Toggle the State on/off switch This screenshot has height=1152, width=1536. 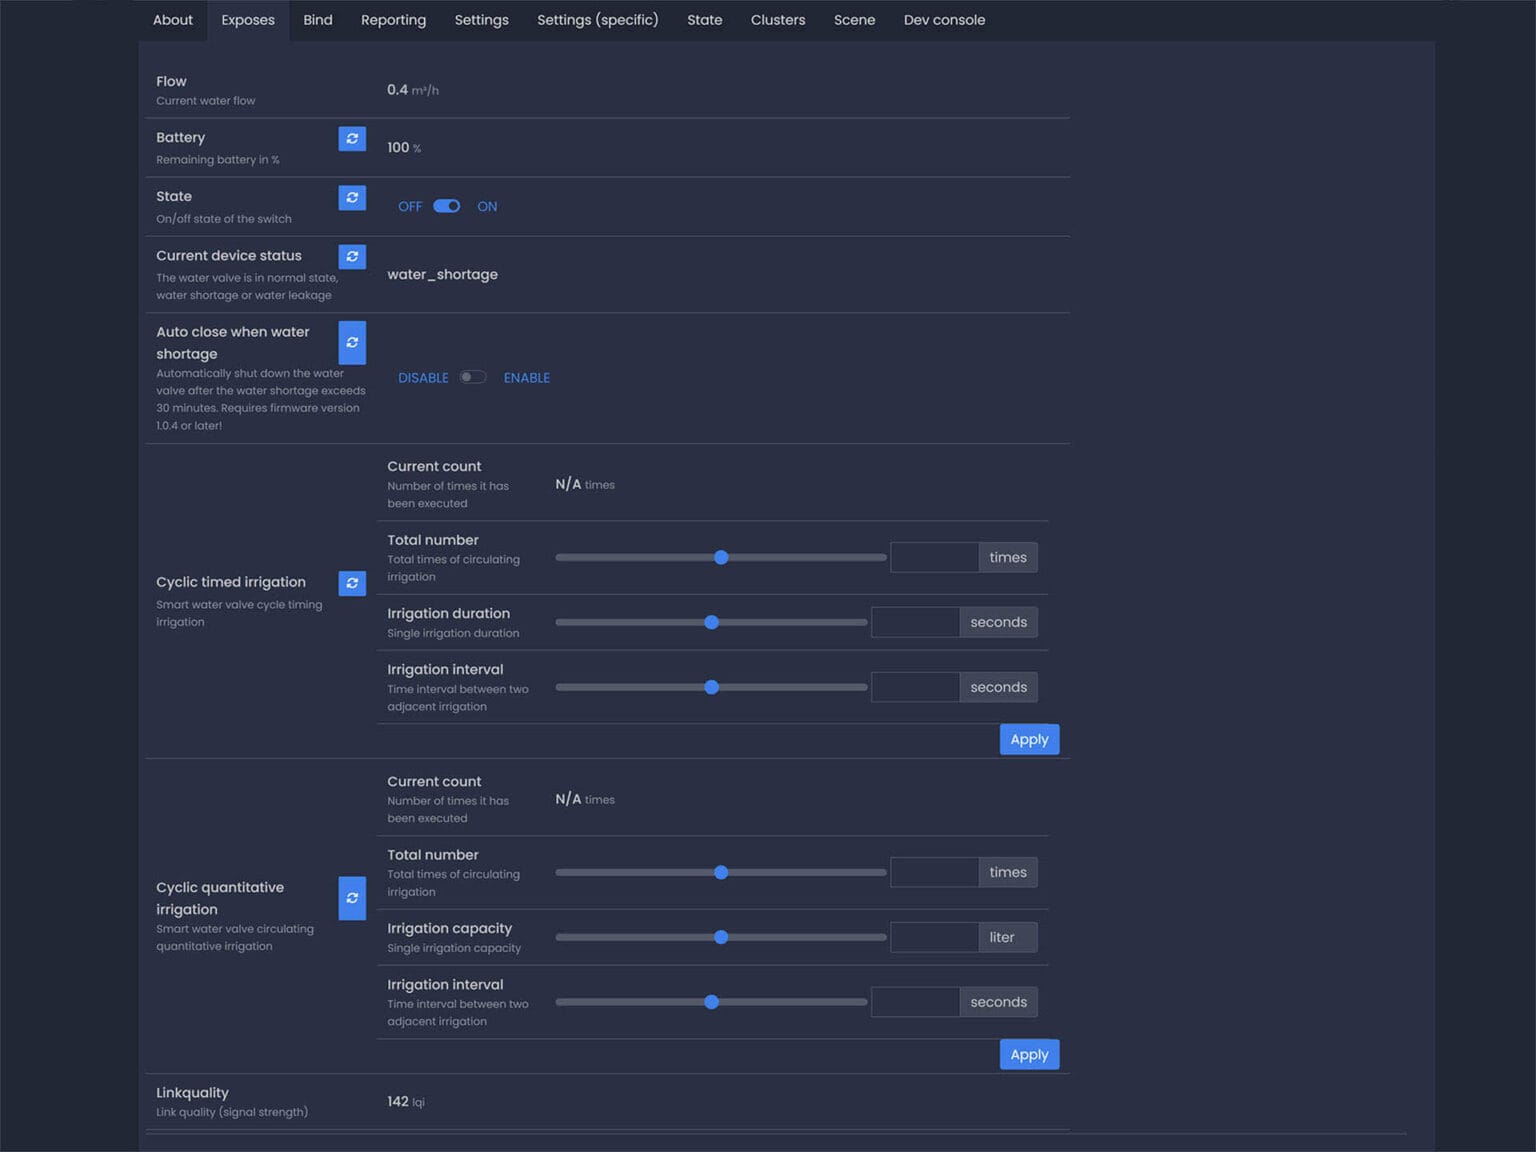(447, 206)
